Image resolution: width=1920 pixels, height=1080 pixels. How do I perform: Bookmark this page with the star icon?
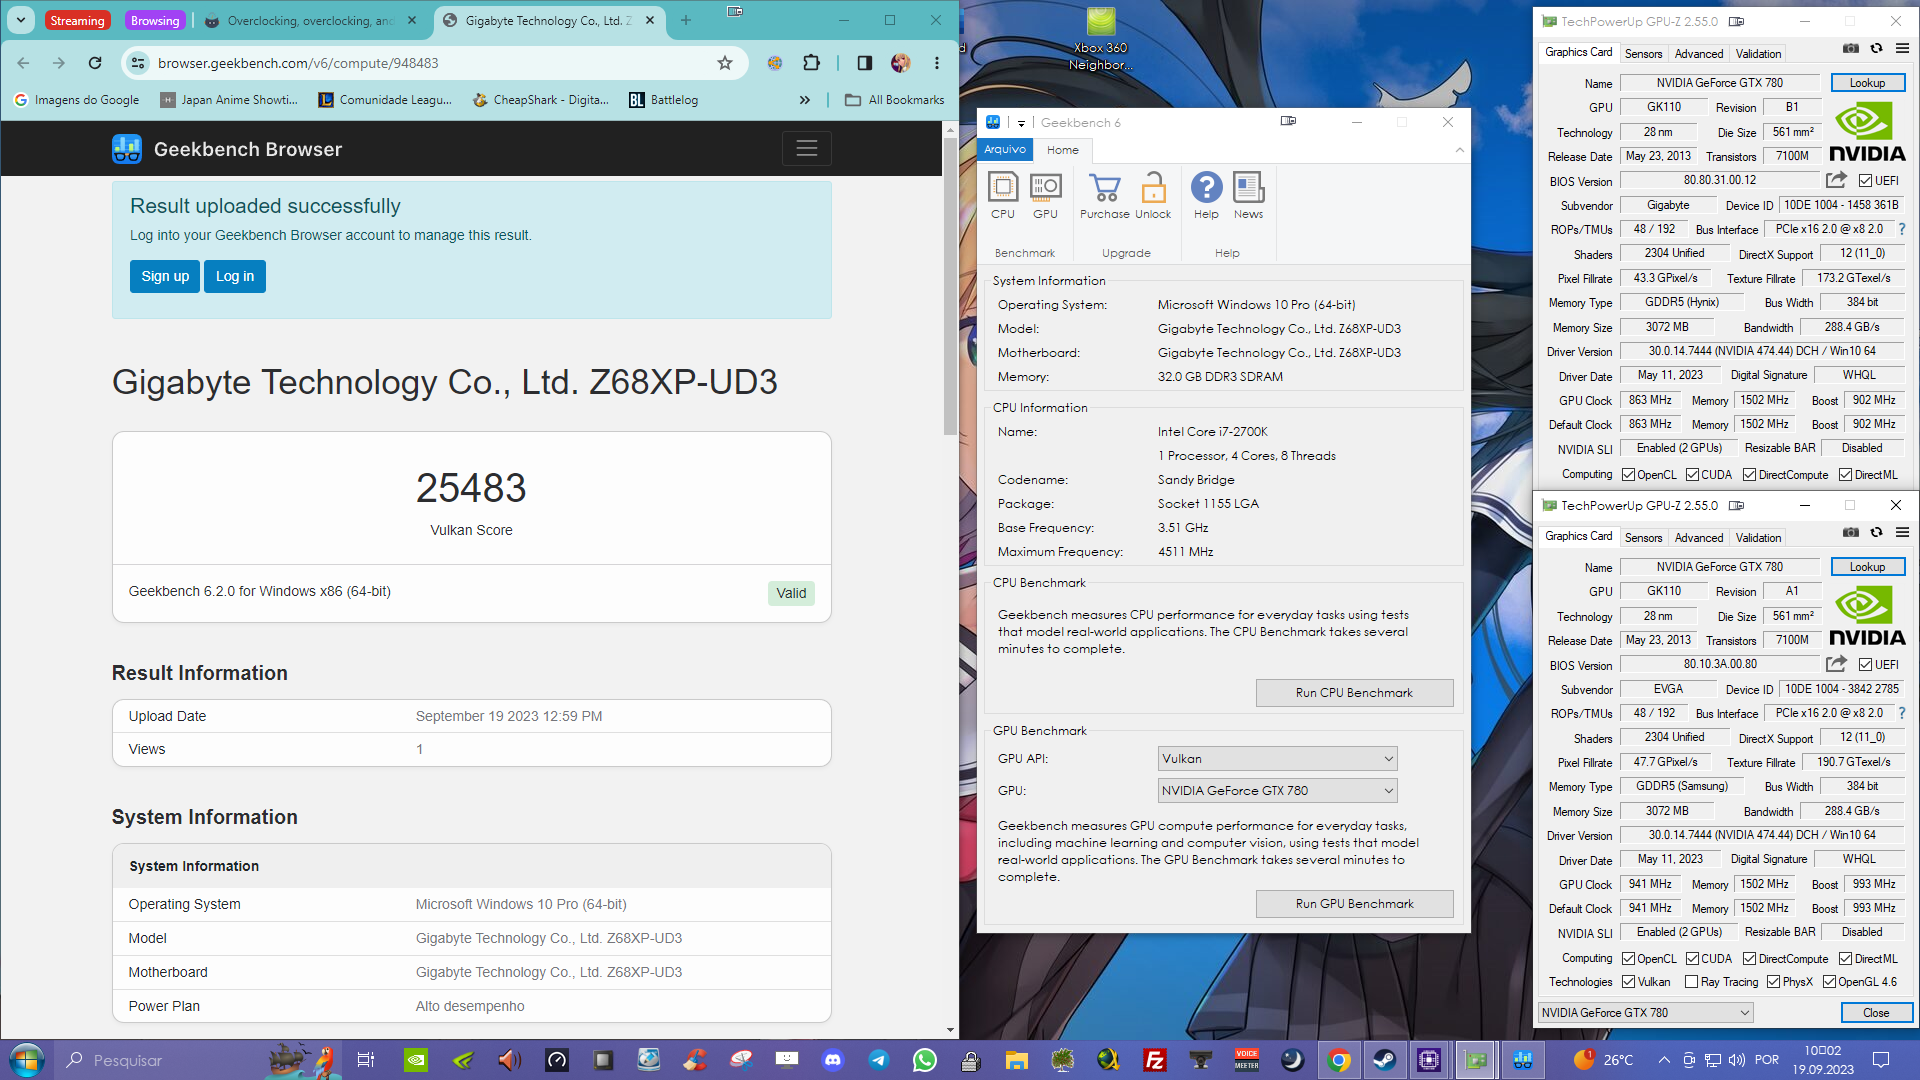tap(725, 63)
